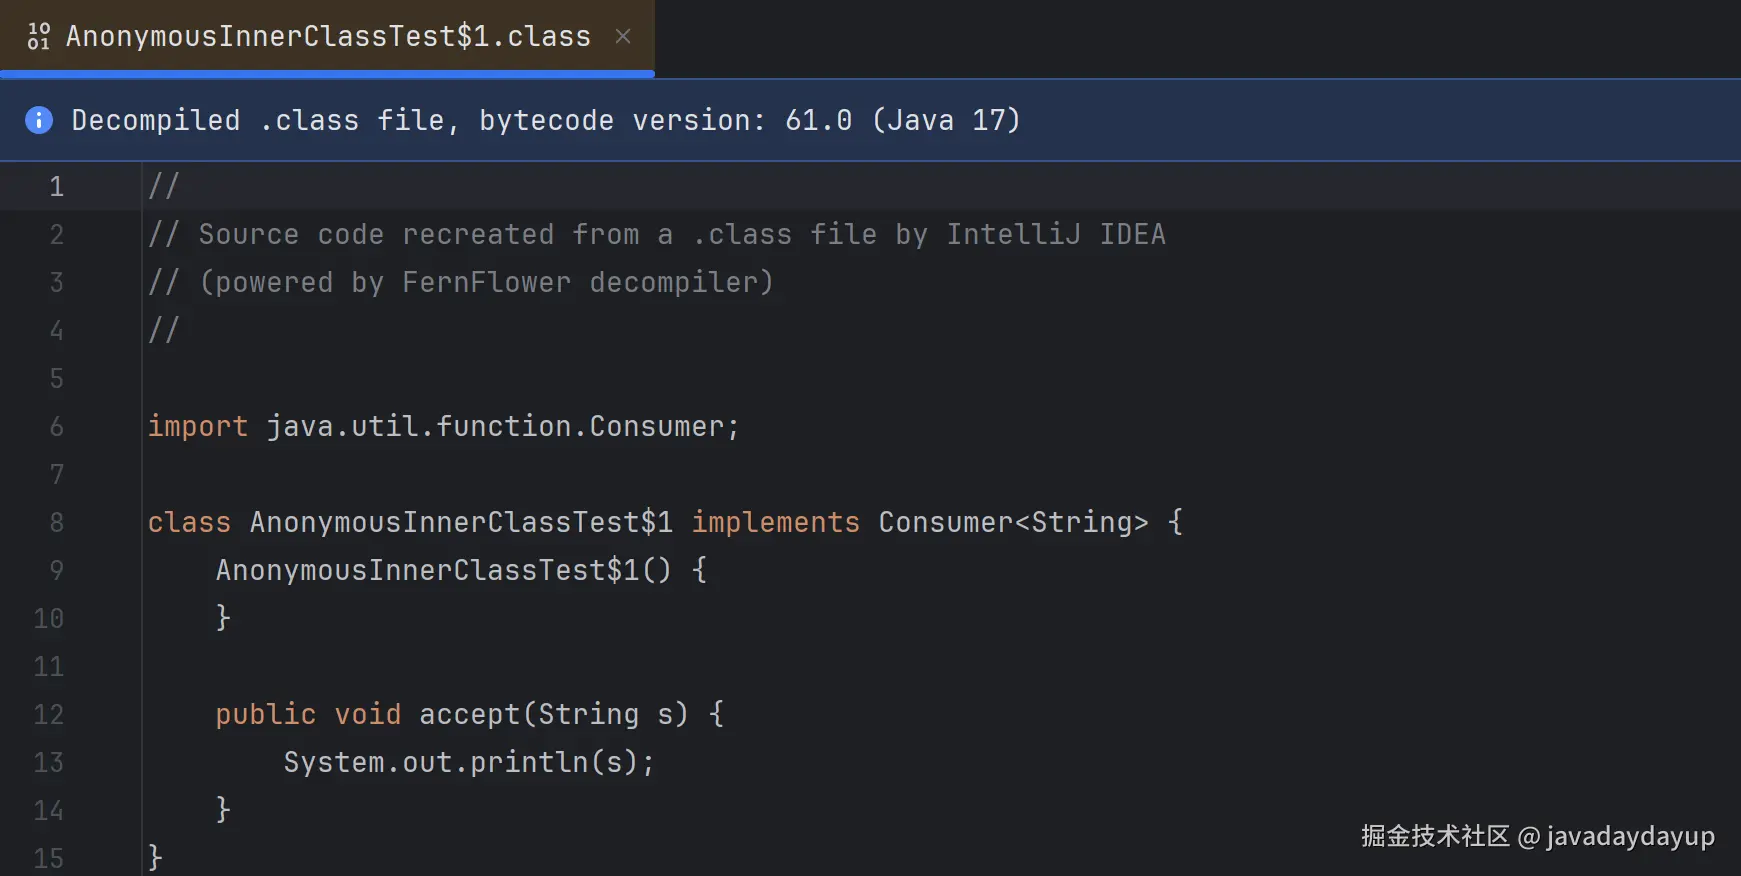Click line number 15 in the gutter
The width and height of the screenshot is (1741, 876).
click(x=48, y=858)
